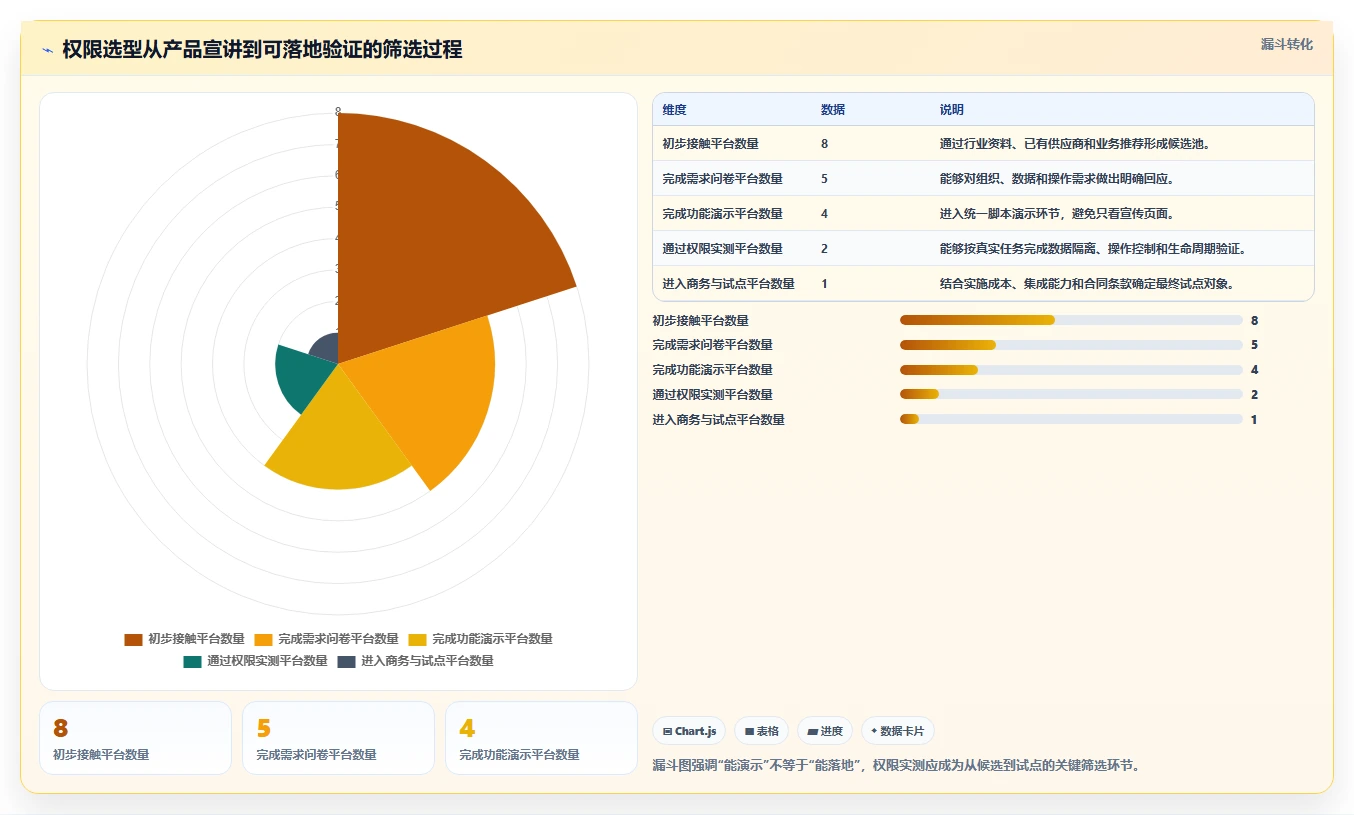Click progress bar for 初步接触平台数量
The image size is (1354, 815).
[x=1071, y=320]
